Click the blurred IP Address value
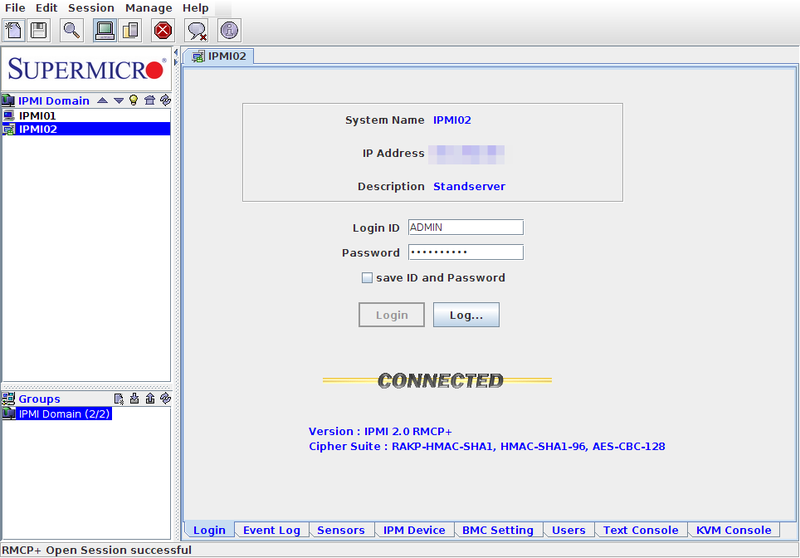The image size is (800, 558). 466,154
